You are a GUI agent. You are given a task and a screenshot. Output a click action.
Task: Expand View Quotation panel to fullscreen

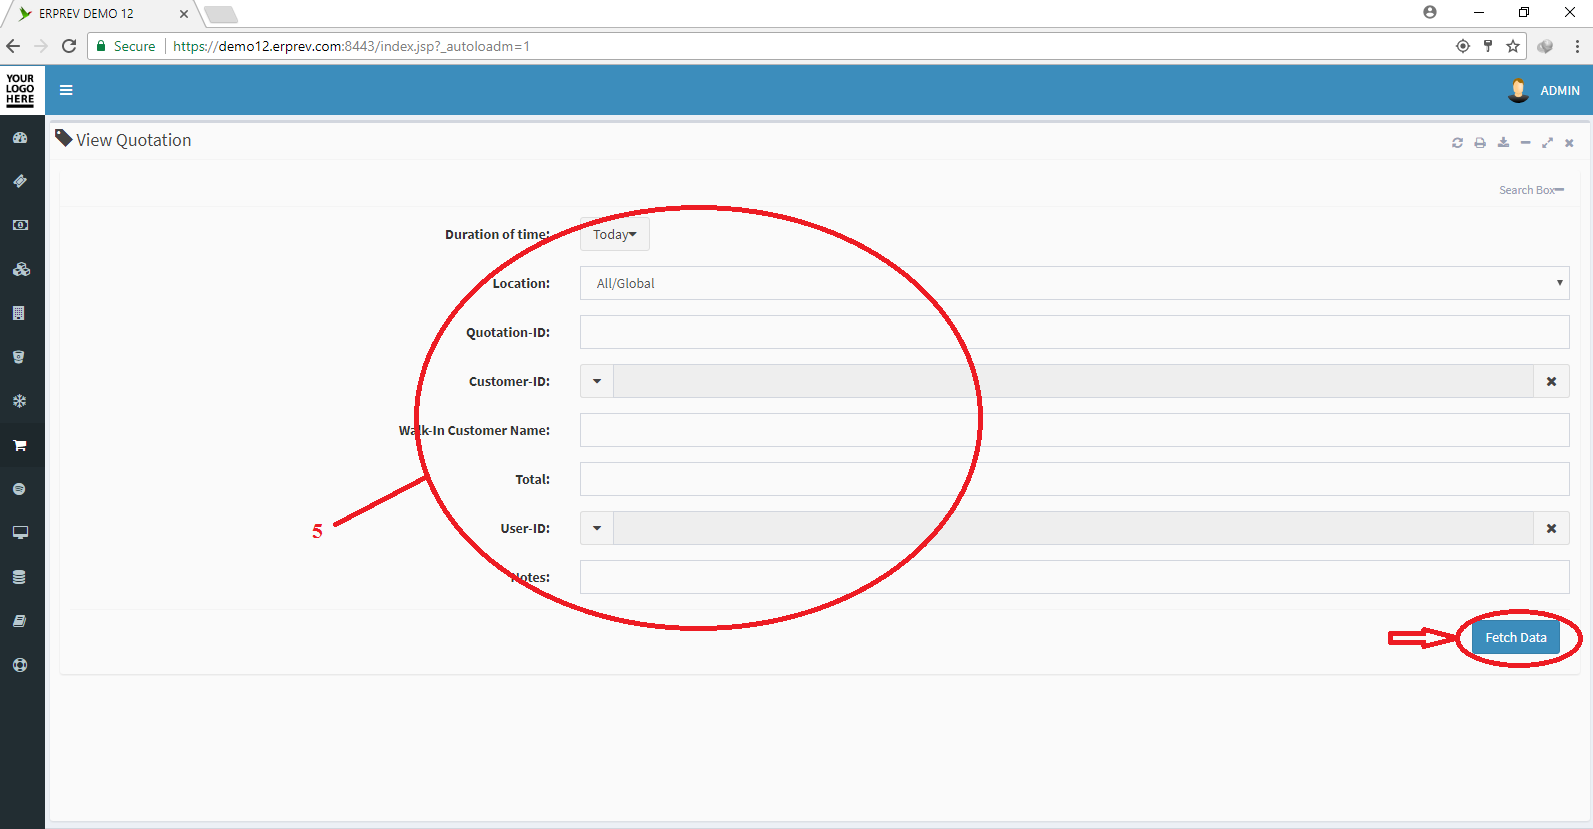[x=1547, y=143]
